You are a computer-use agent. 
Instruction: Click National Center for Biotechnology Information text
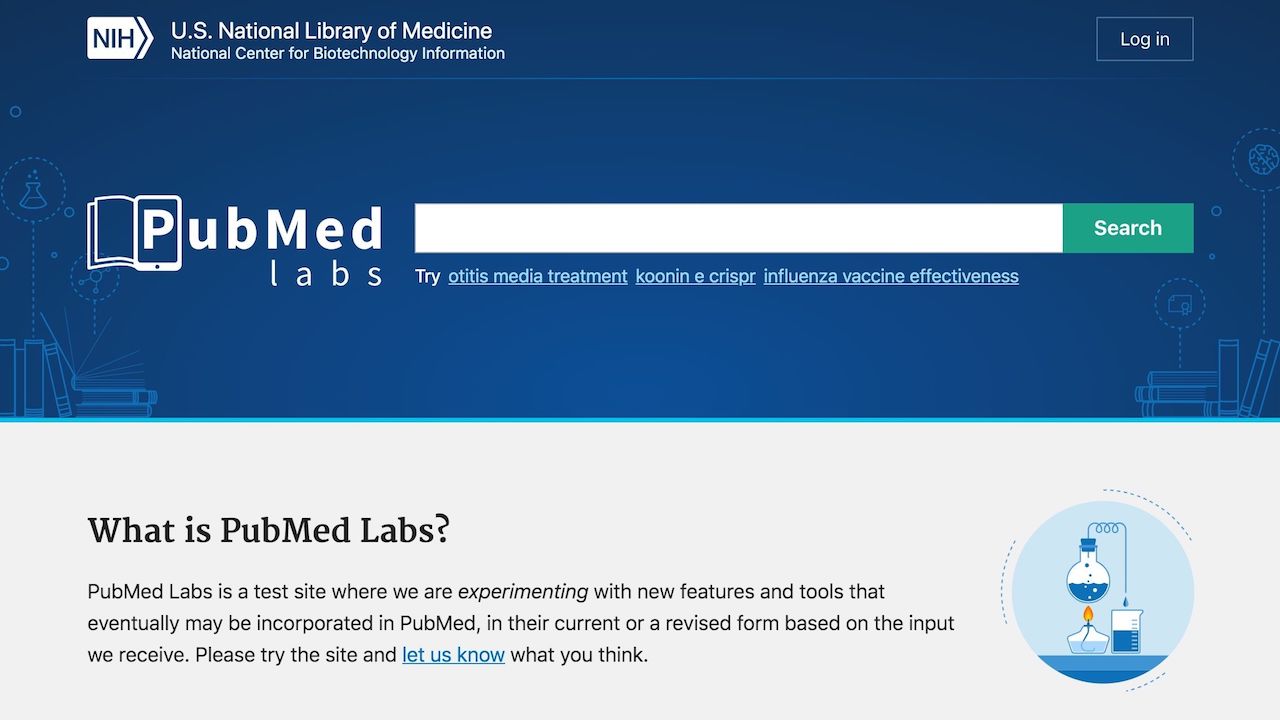click(x=337, y=54)
